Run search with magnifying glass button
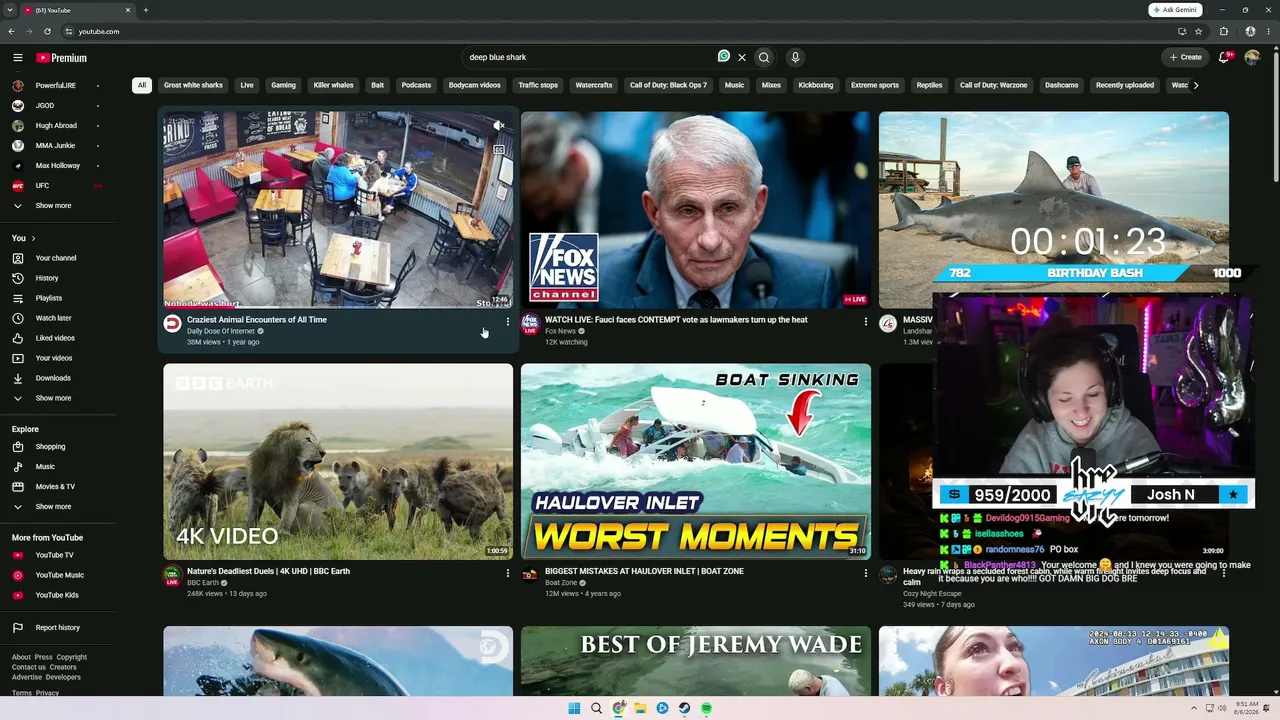 (764, 58)
